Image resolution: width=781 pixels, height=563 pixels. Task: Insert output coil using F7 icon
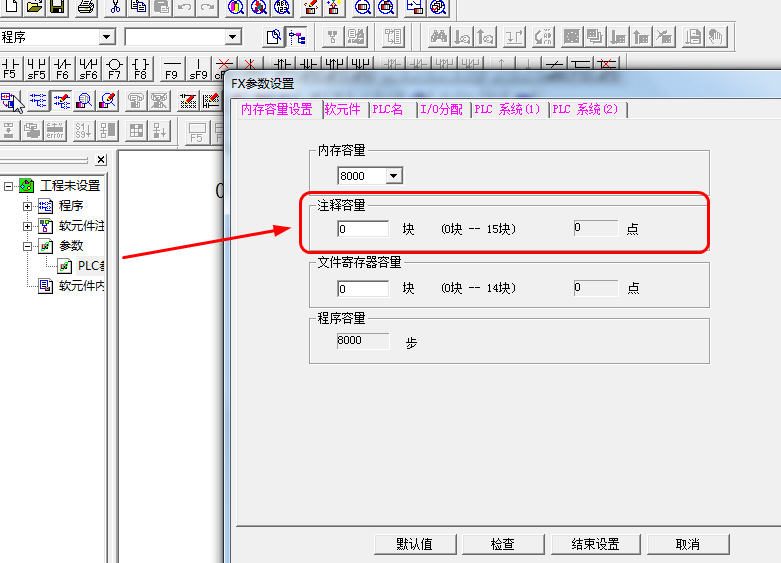tap(114, 68)
